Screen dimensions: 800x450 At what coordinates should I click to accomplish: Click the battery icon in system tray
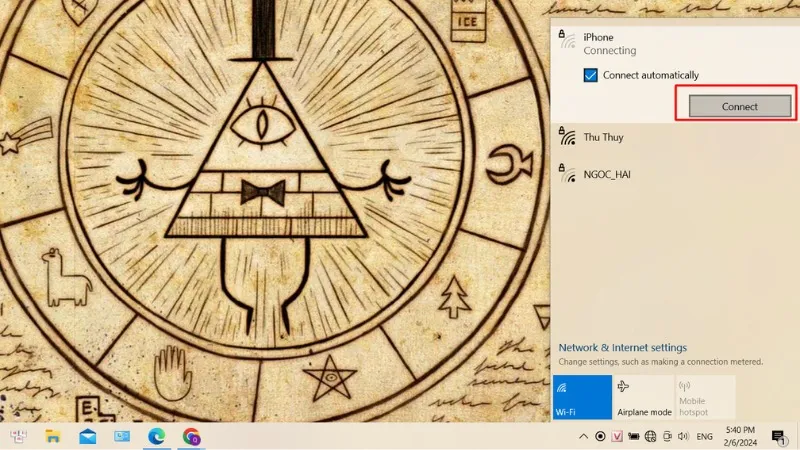point(634,437)
